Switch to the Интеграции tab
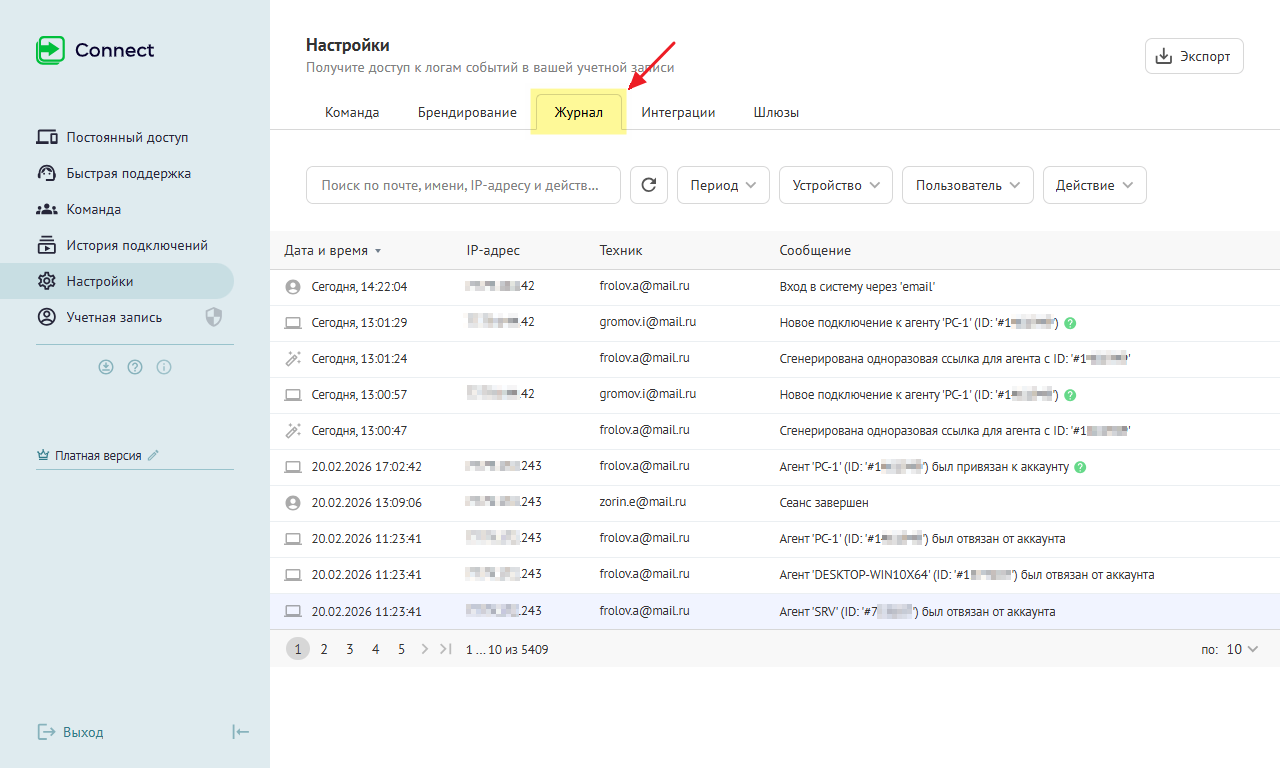 pyautogui.click(x=678, y=112)
